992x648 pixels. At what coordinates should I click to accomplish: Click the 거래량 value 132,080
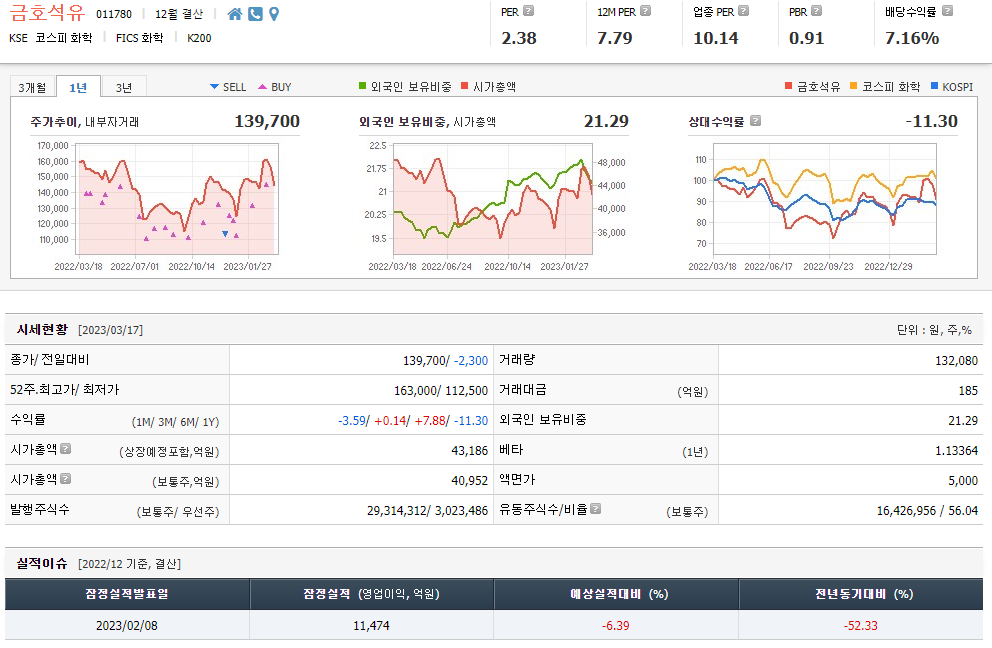pos(957,360)
